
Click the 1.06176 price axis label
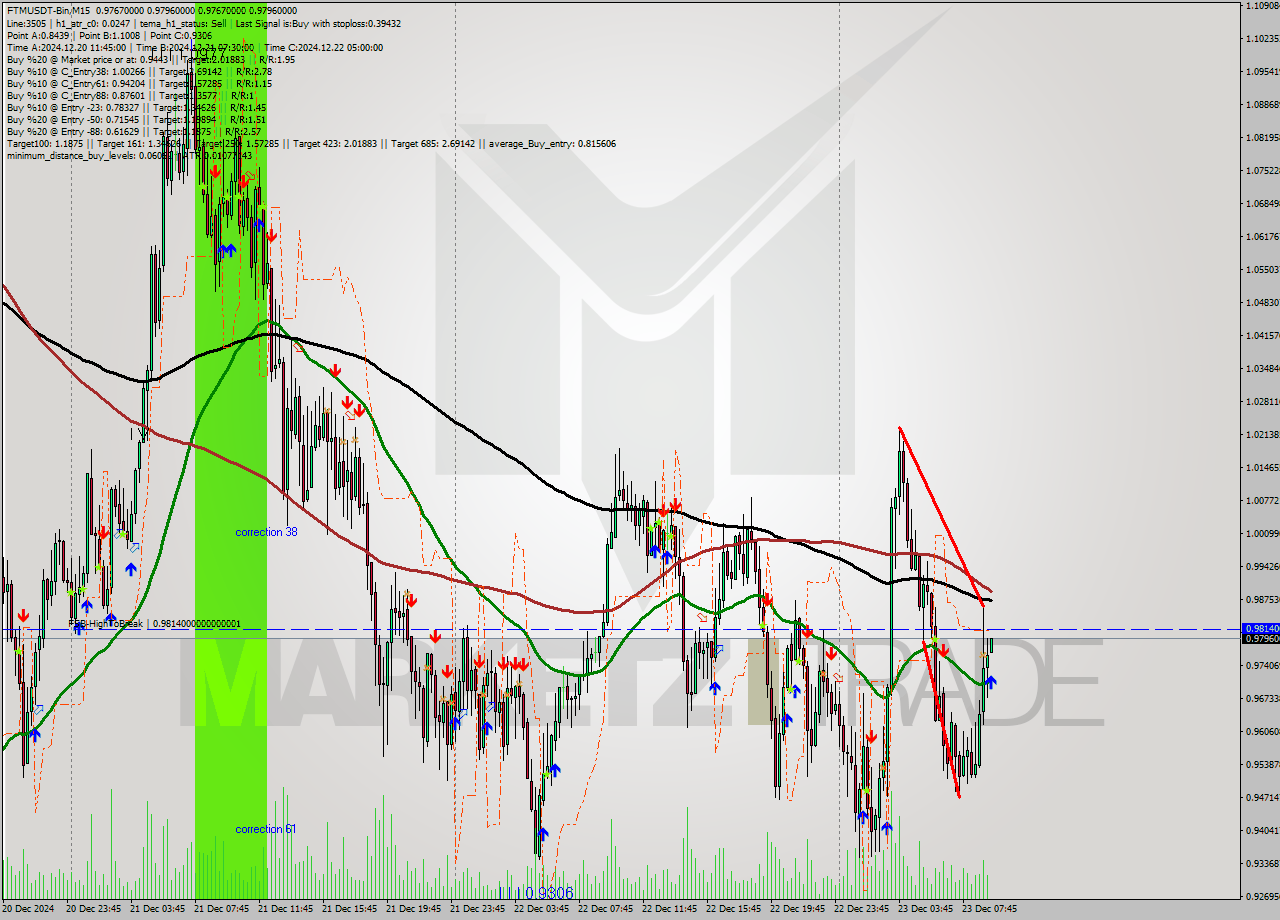coord(1262,236)
